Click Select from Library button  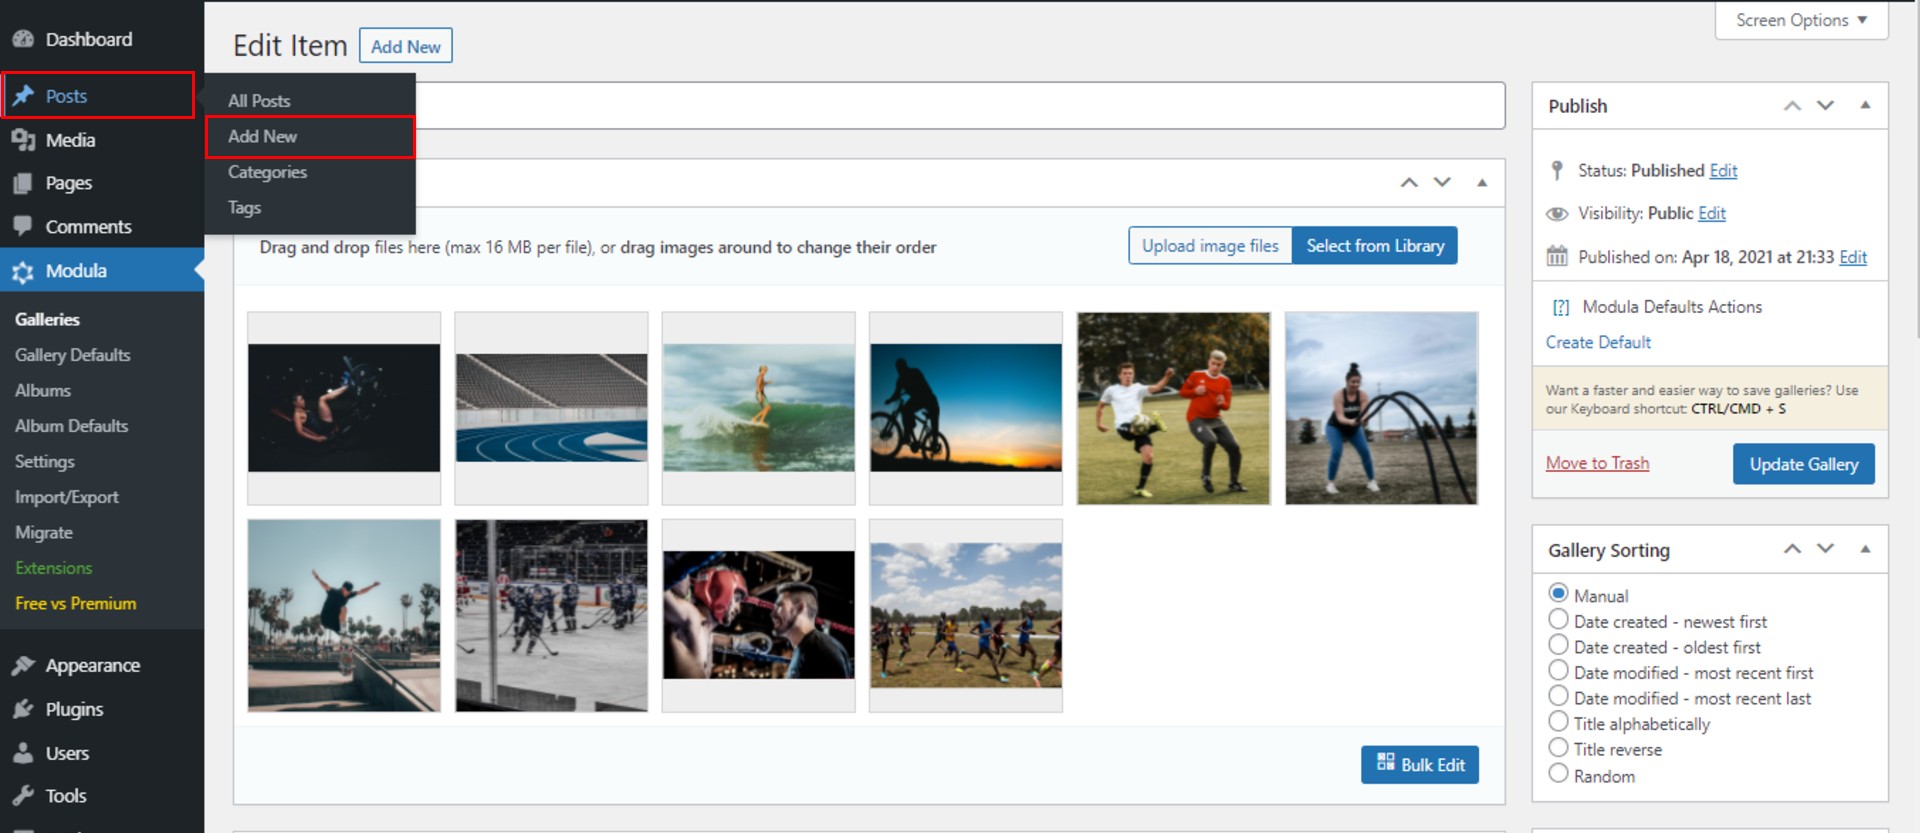click(x=1375, y=246)
